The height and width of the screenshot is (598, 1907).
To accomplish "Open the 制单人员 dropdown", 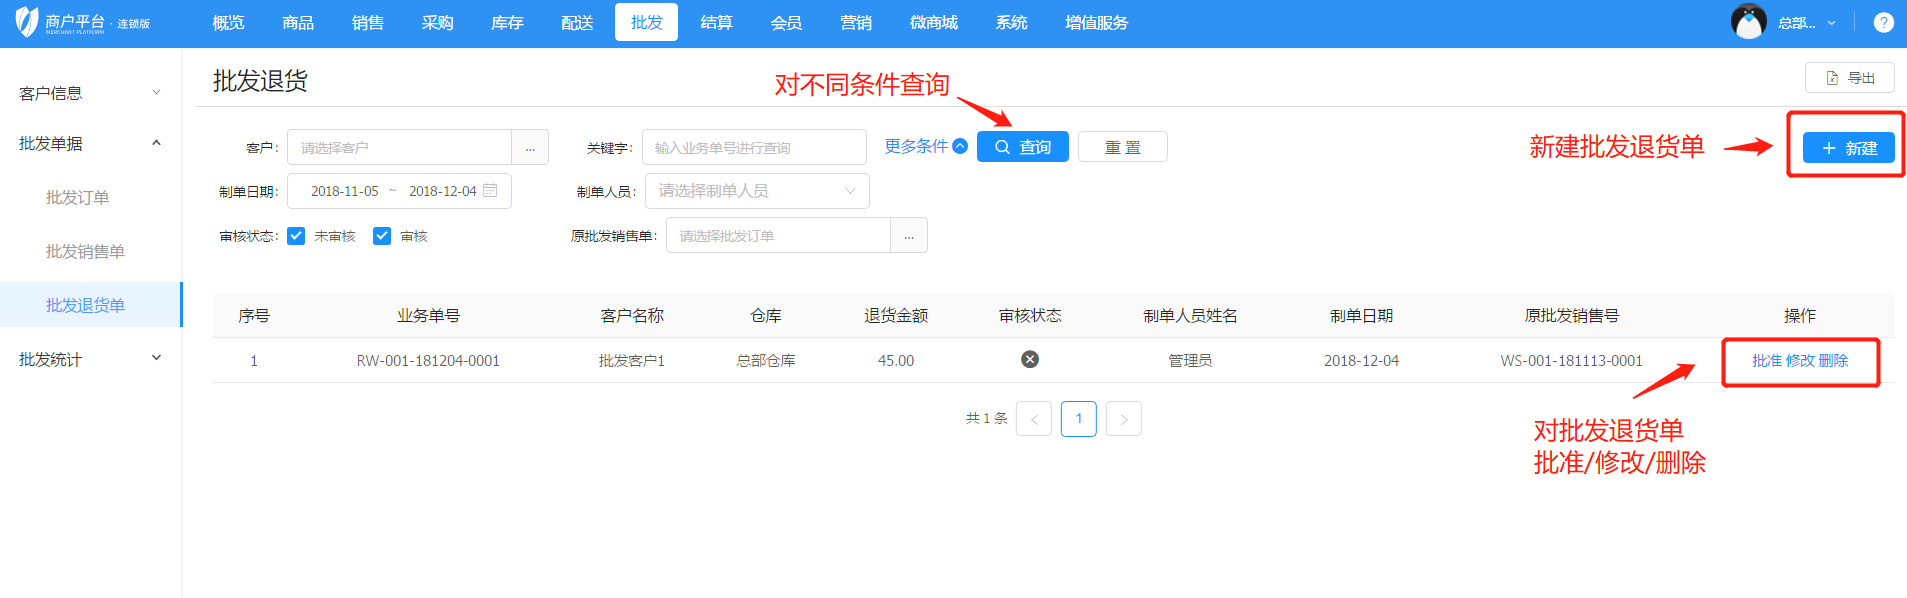I will coord(757,191).
